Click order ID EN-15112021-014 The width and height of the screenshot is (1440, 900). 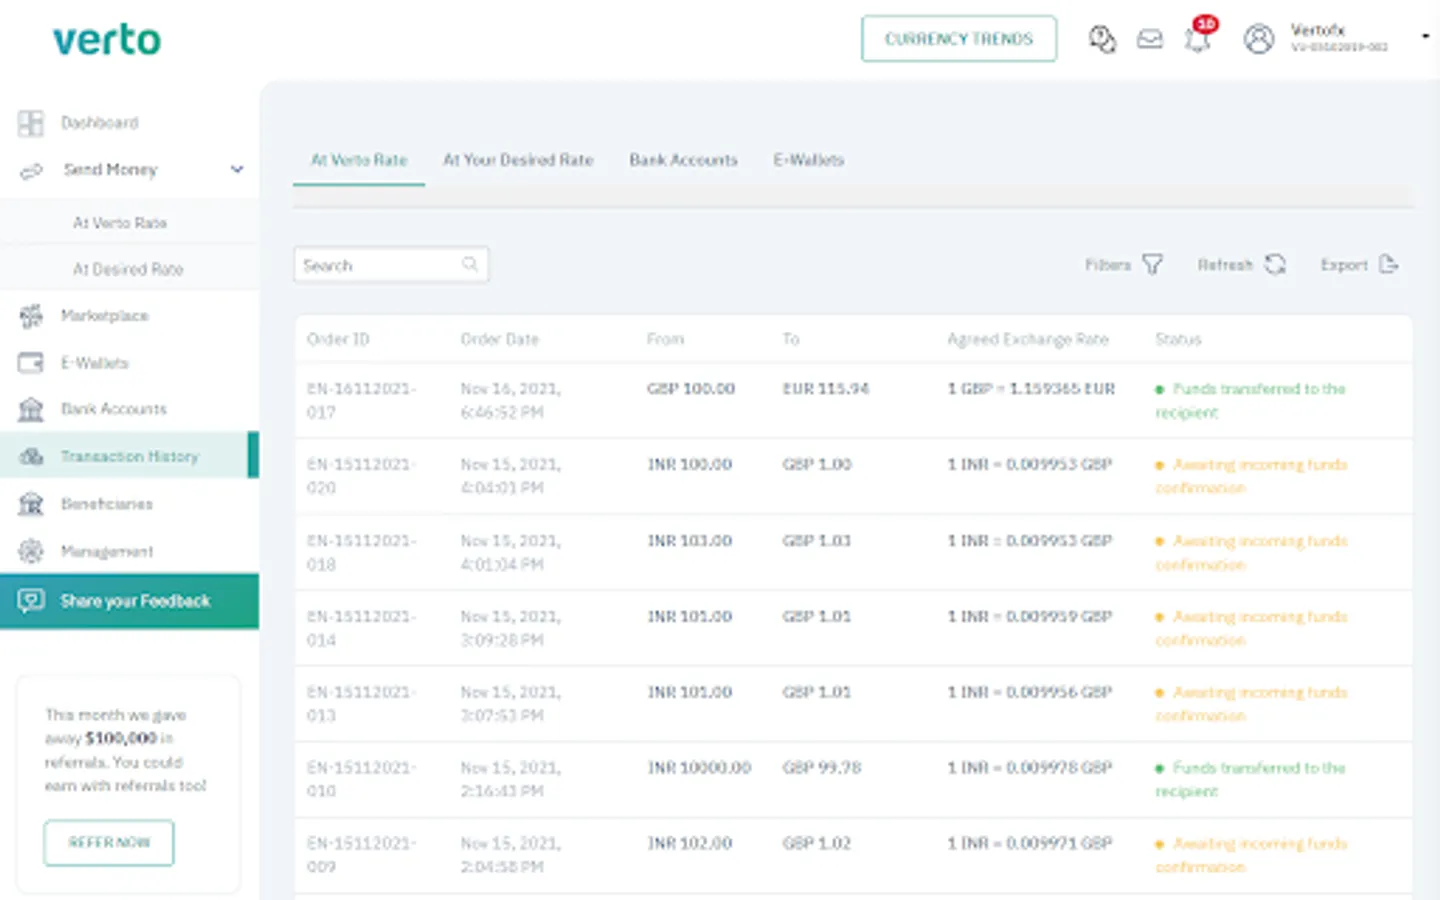click(x=361, y=628)
